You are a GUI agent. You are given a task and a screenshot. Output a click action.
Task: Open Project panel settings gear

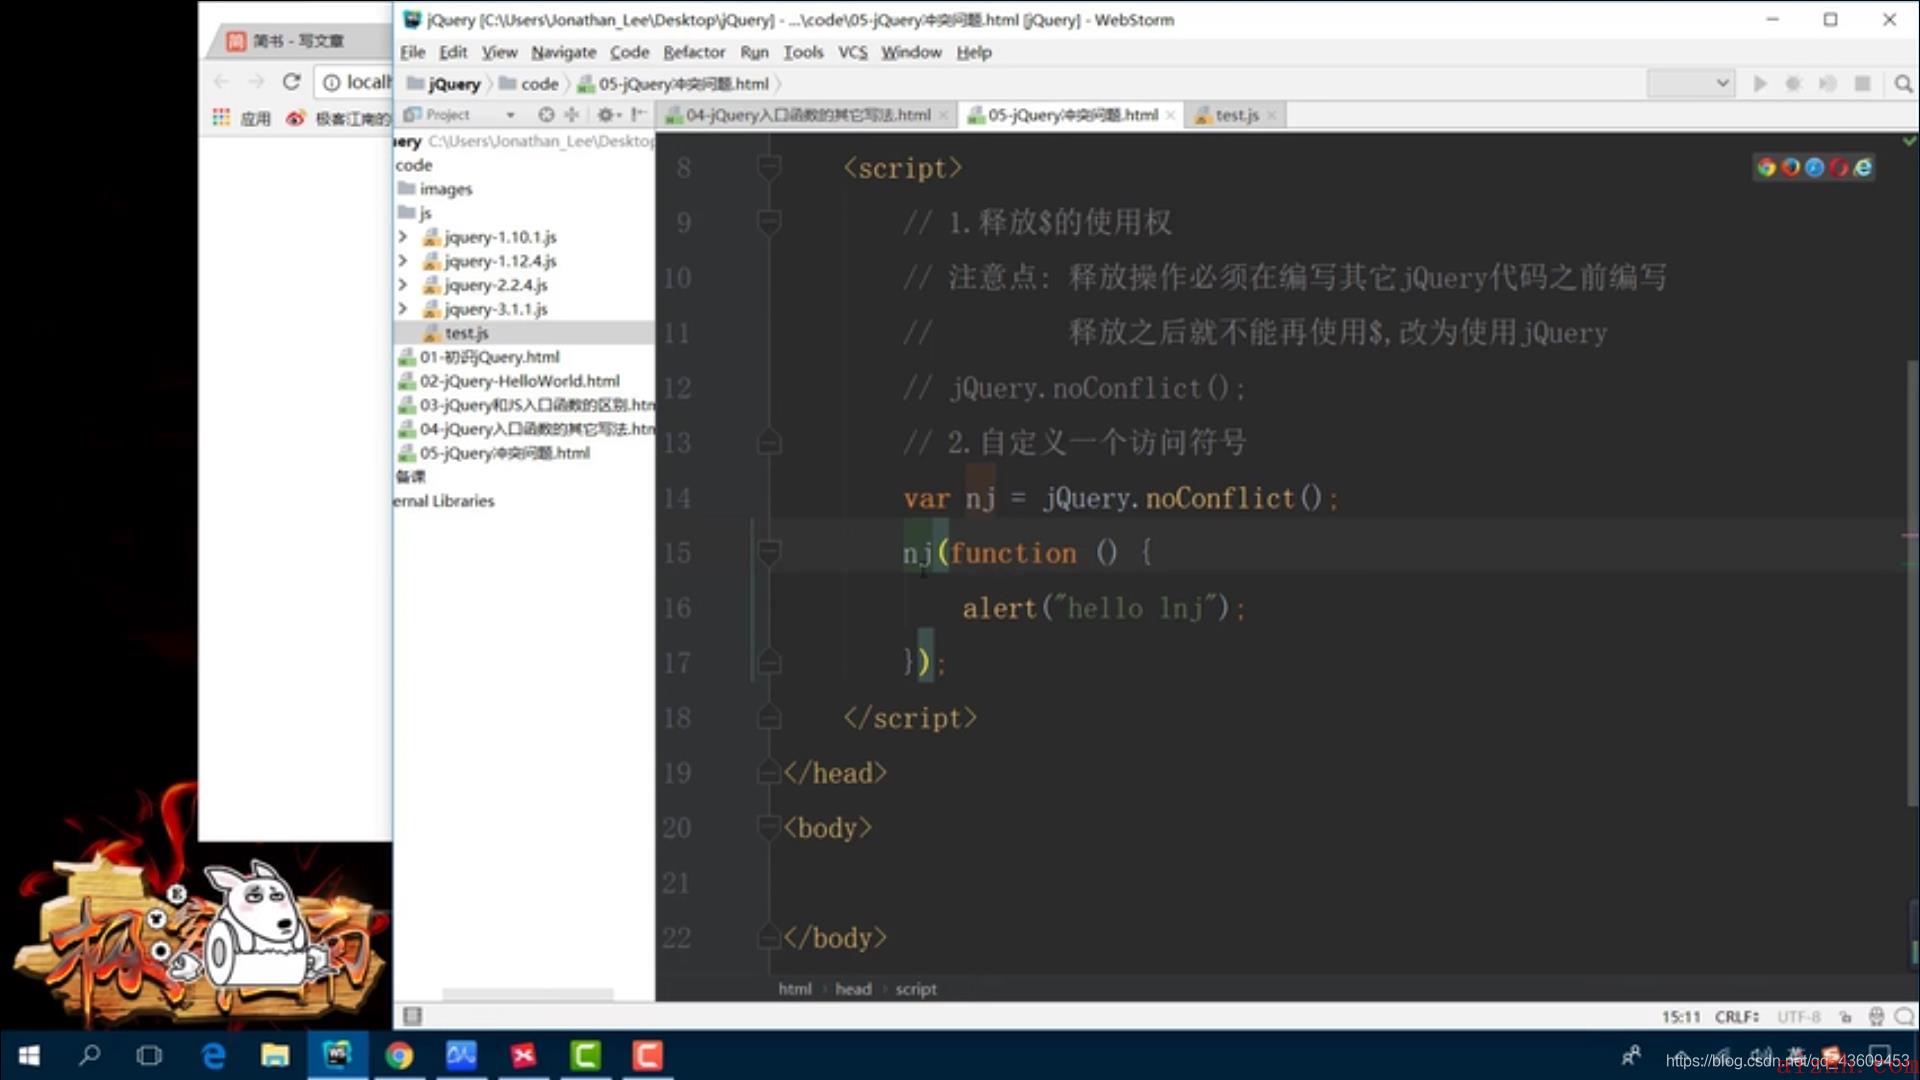(607, 115)
